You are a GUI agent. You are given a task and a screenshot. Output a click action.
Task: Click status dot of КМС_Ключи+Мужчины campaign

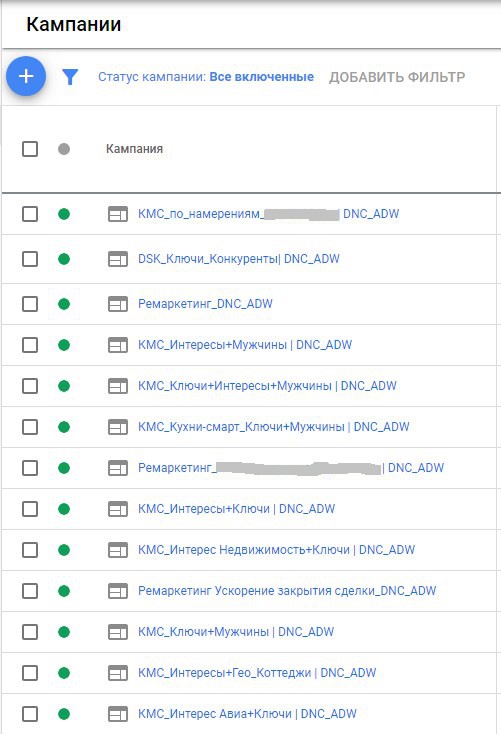pyautogui.click(x=64, y=632)
